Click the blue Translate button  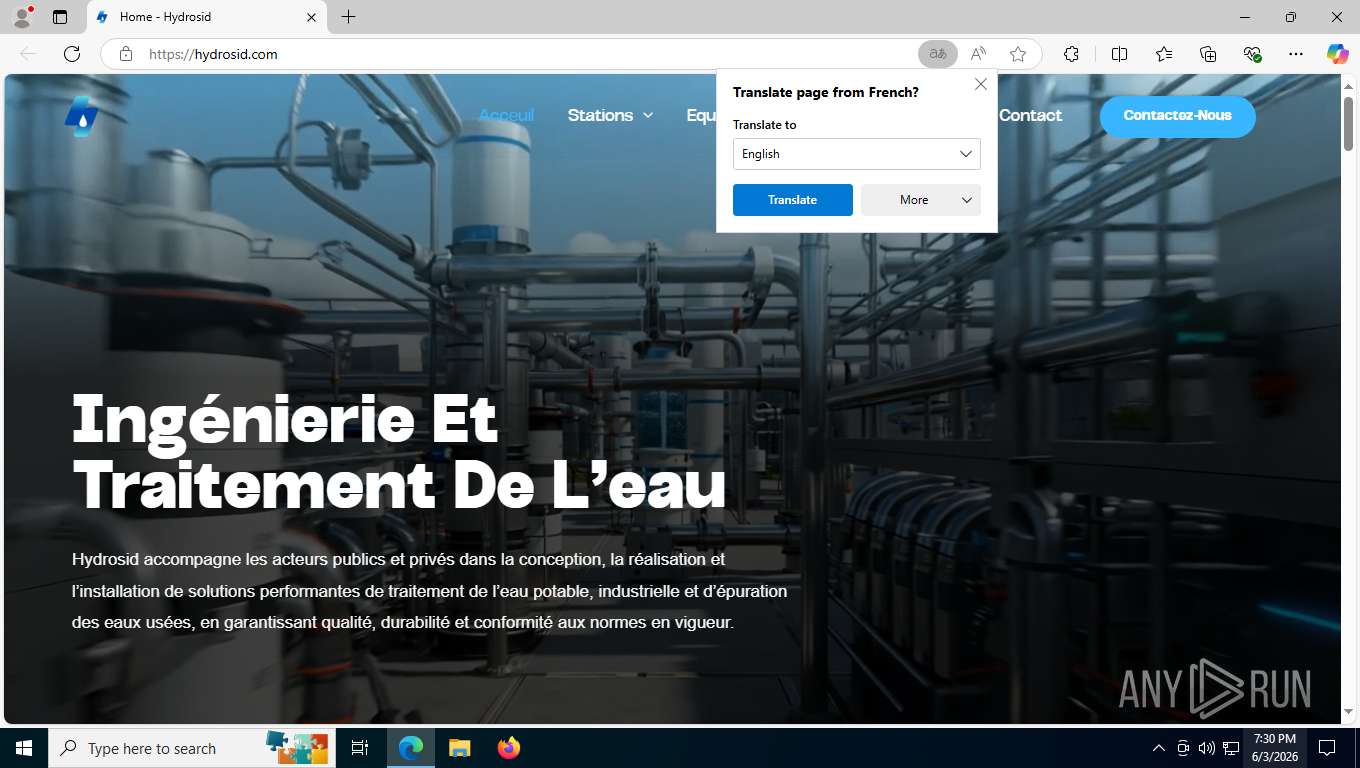click(793, 200)
